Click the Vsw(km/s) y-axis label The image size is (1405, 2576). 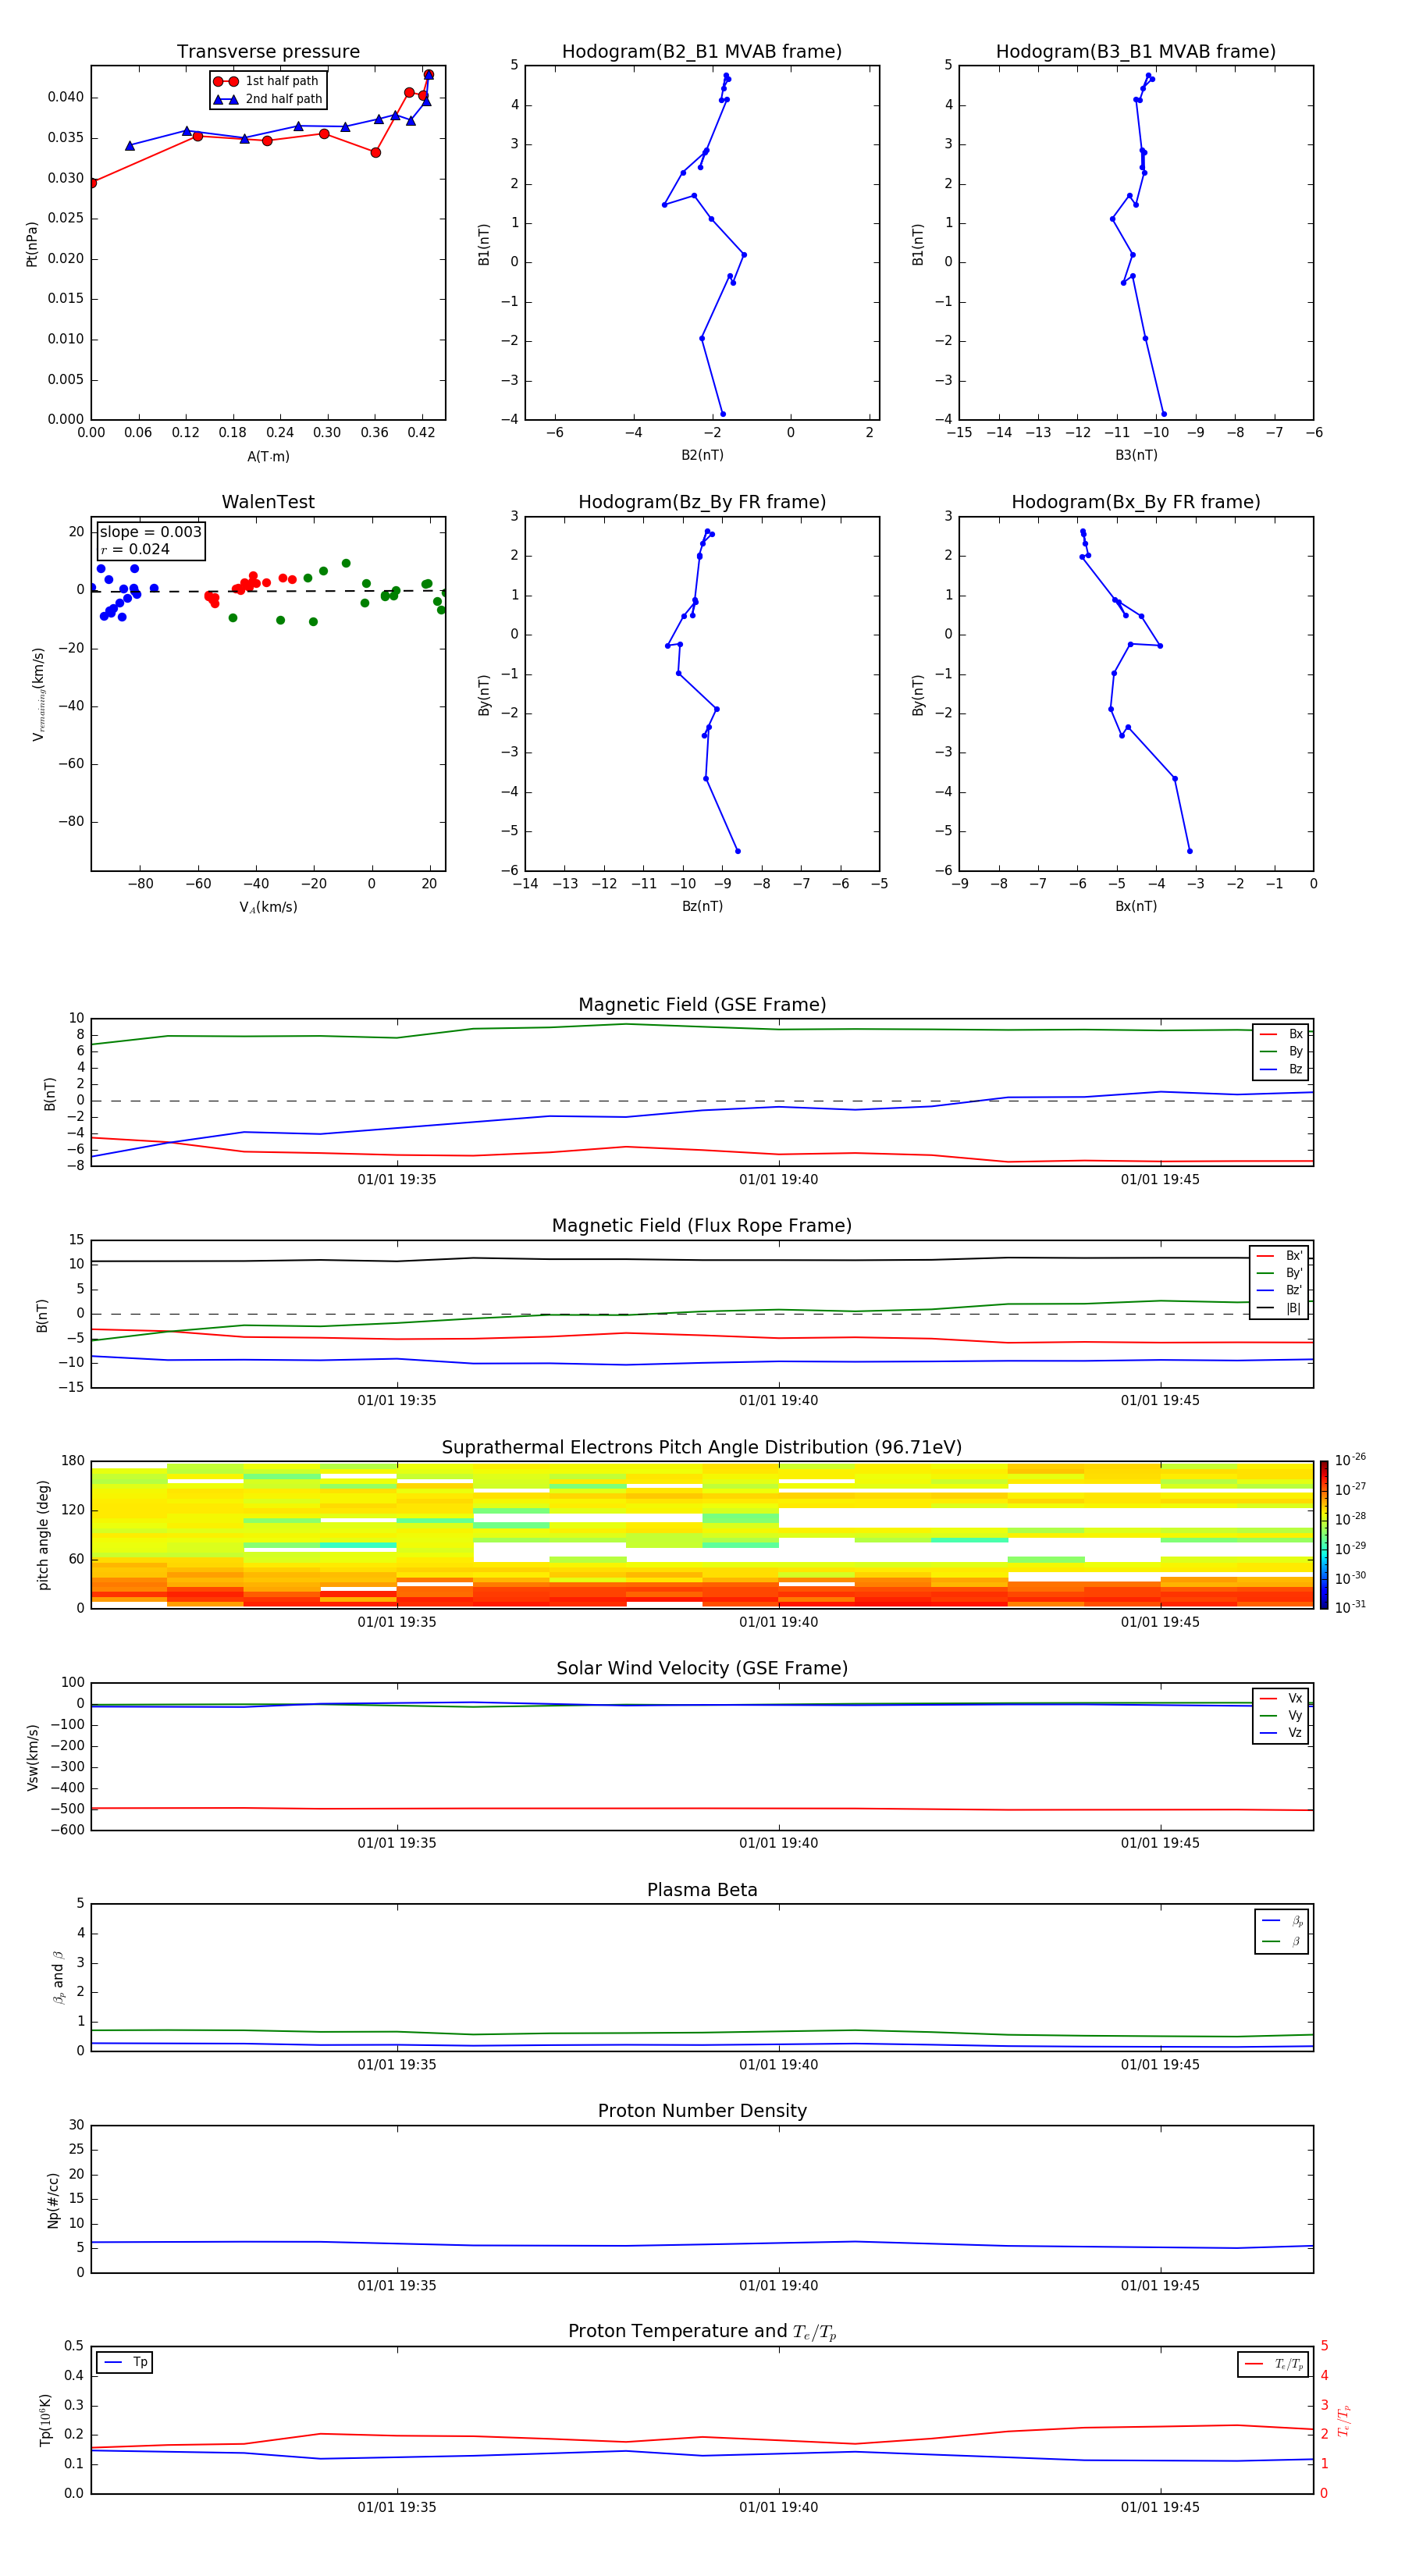32,1757
